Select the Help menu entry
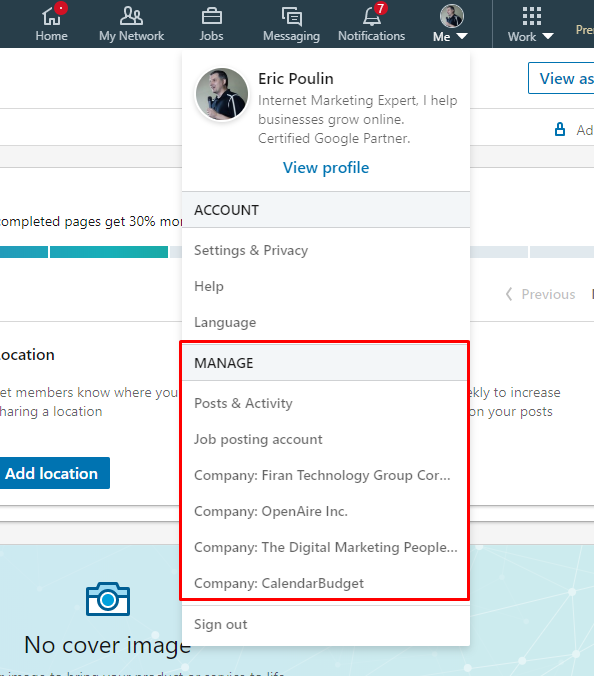Viewport: 594px width, 676px height. click(x=209, y=286)
